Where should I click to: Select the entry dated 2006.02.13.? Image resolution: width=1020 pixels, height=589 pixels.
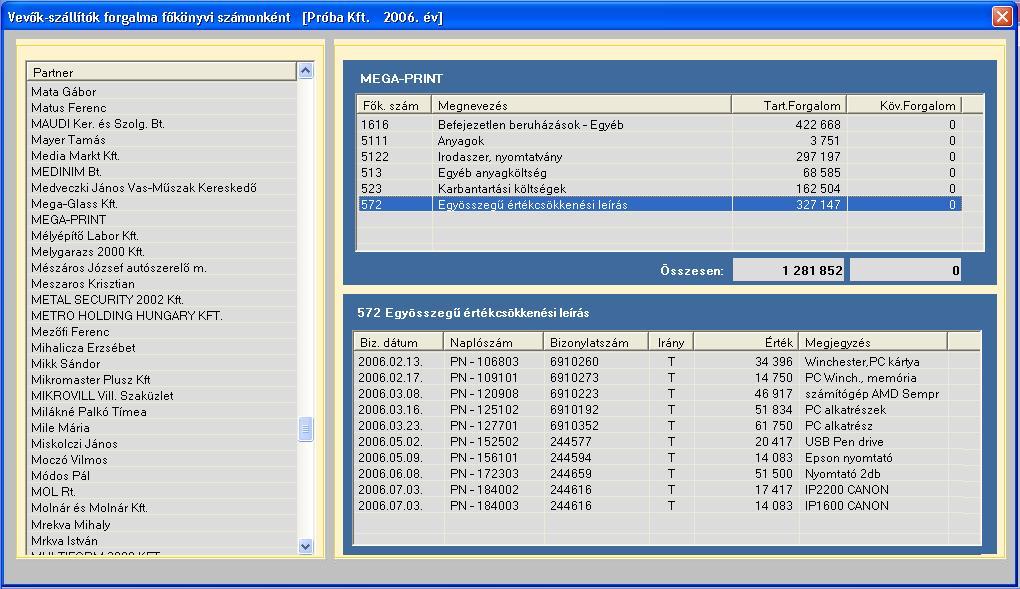(x=651, y=361)
